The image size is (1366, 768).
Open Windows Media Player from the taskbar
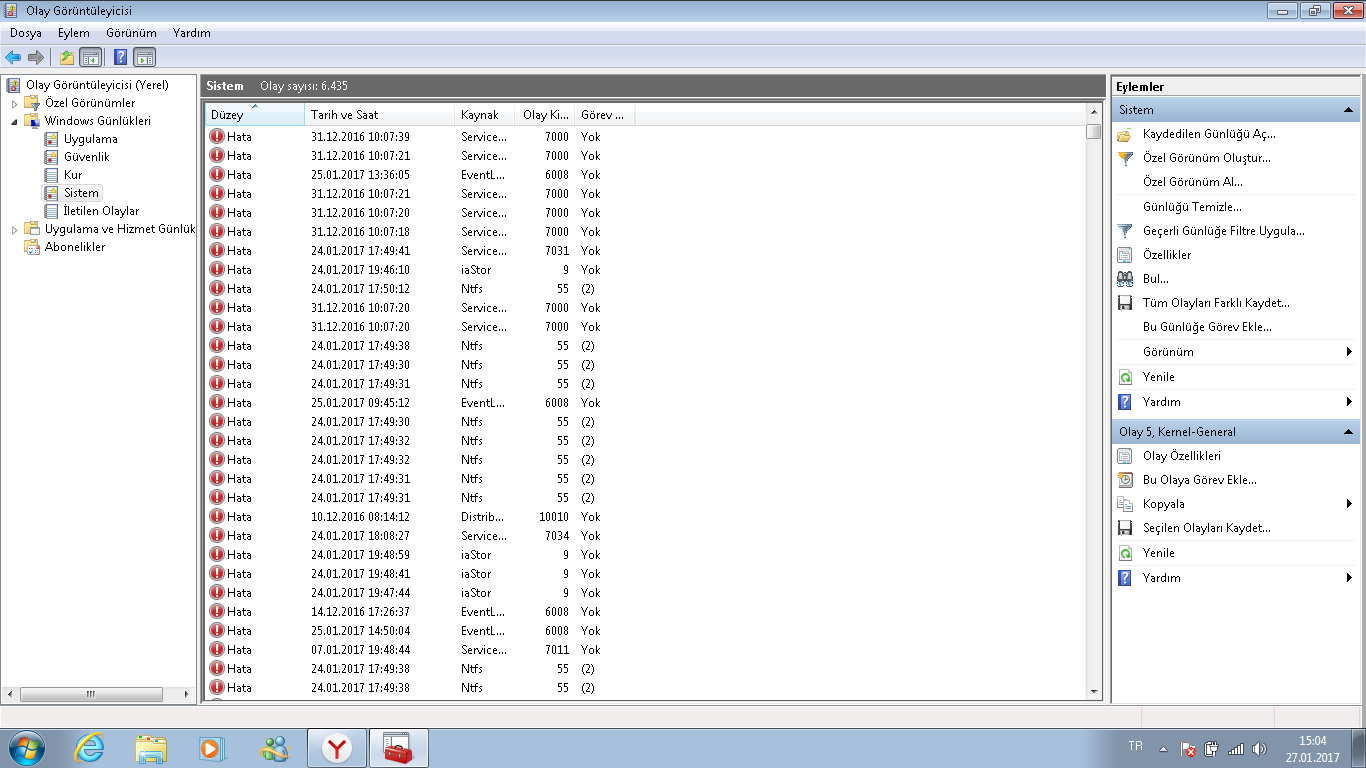click(x=211, y=748)
